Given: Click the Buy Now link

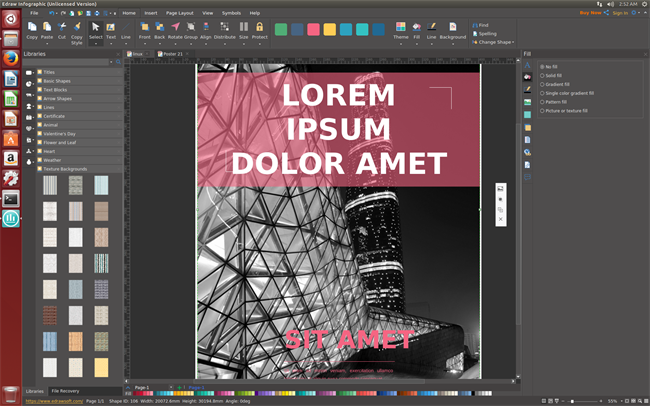Looking at the screenshot, I should pos(590,13).
